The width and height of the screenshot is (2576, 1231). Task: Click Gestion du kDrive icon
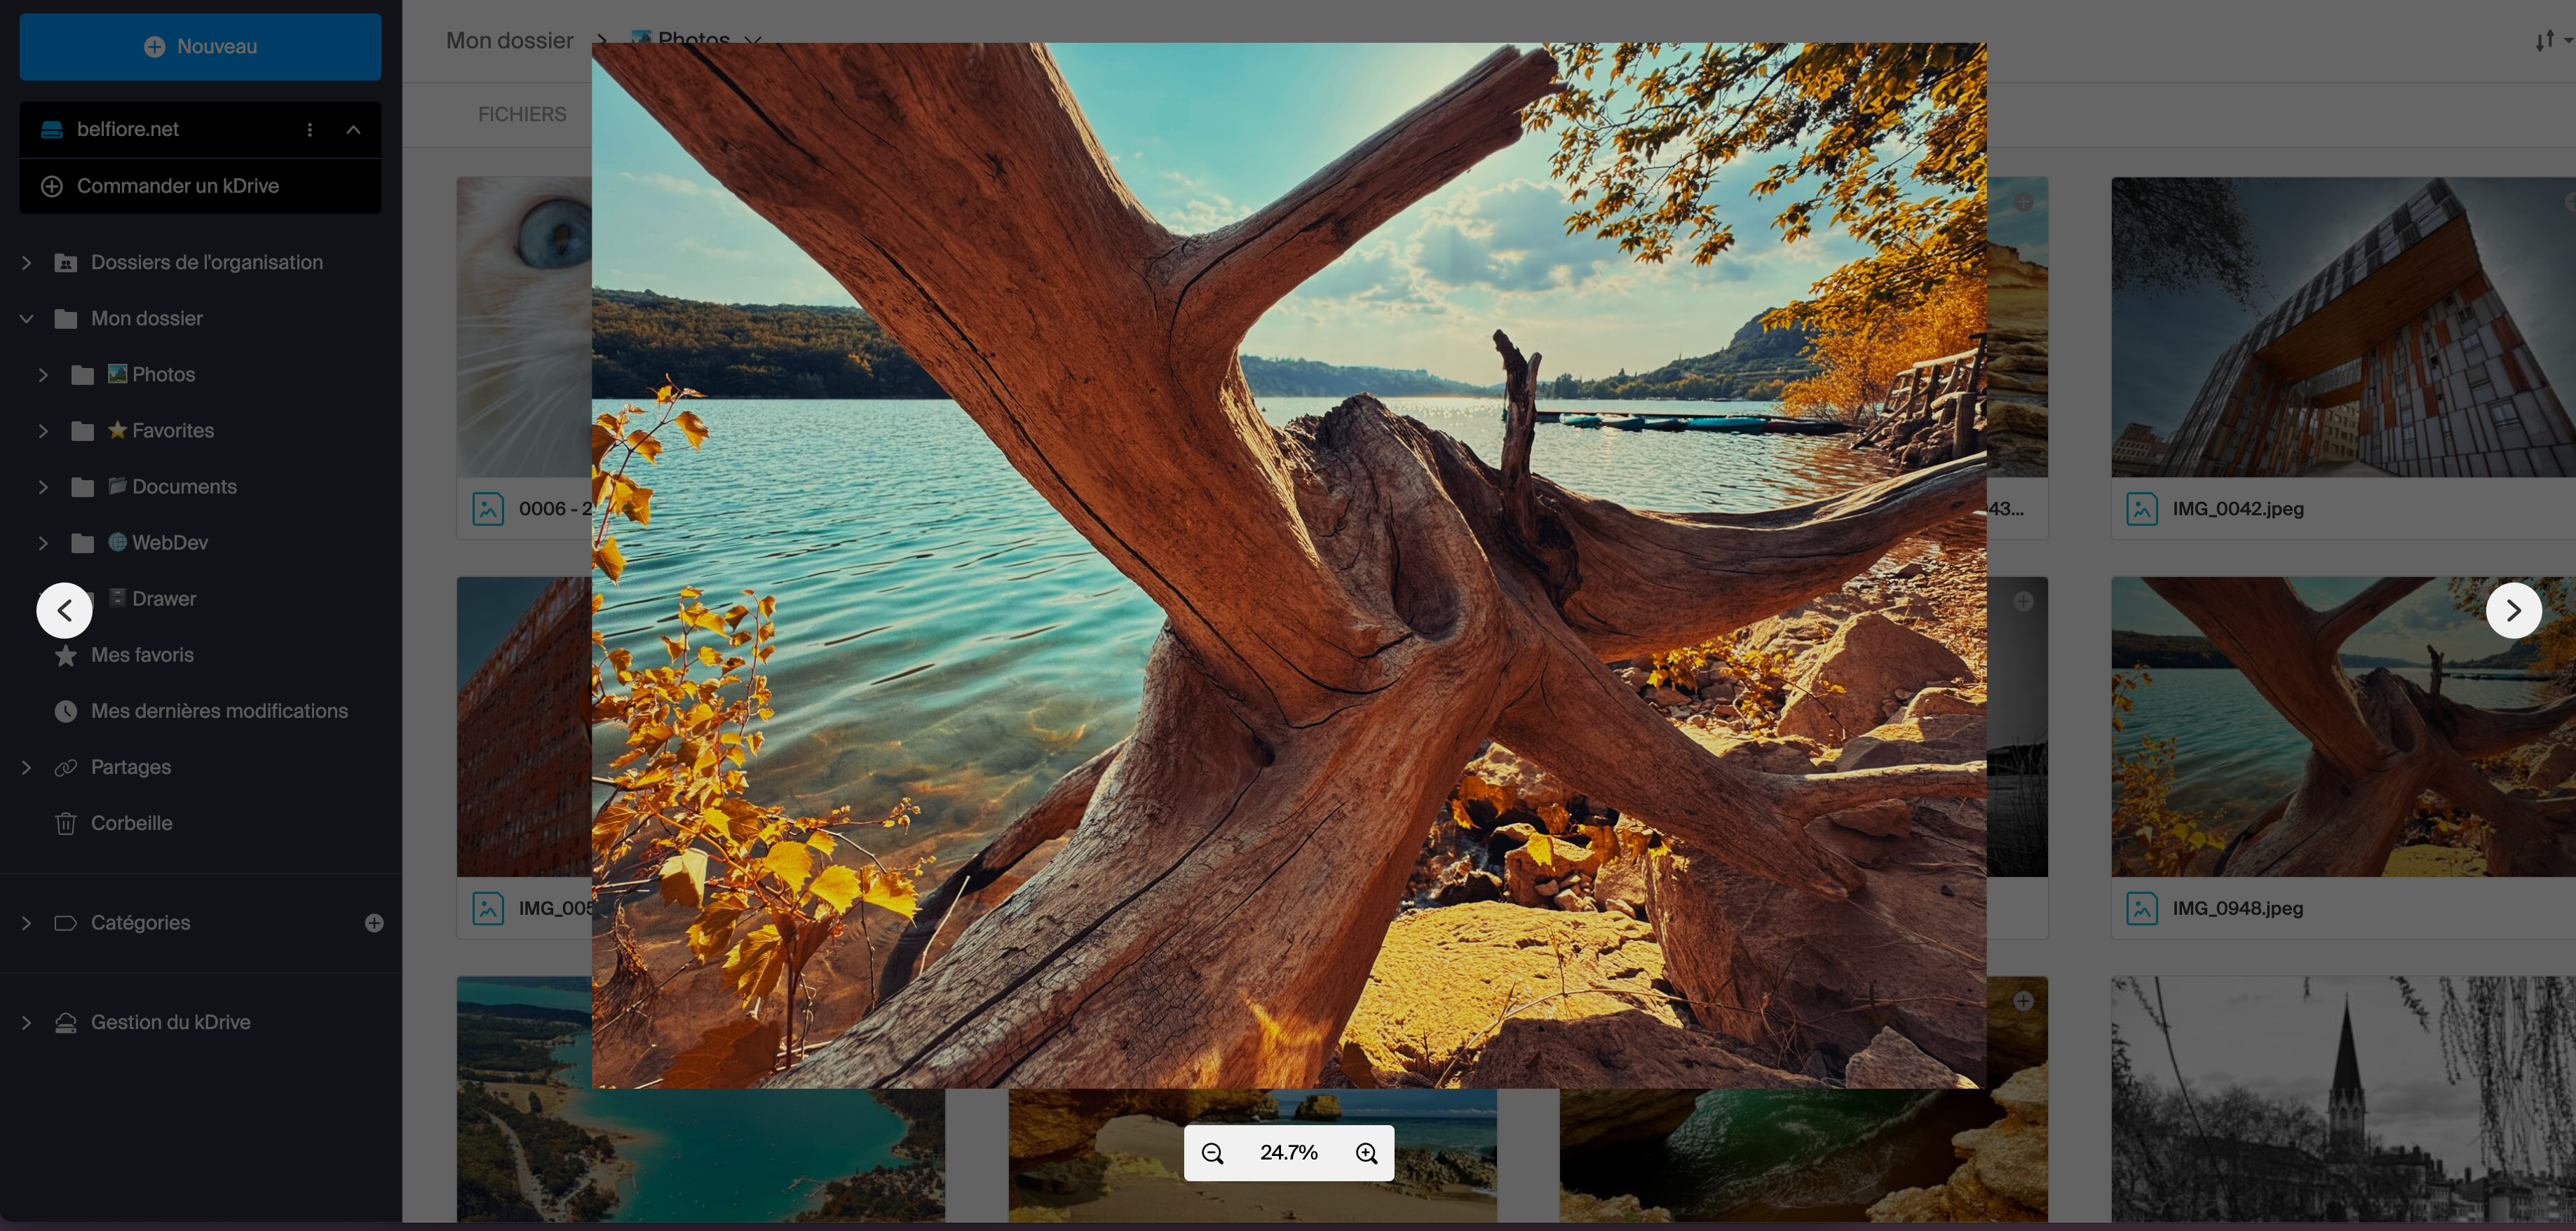pyautogui.click(x=66, y=1023)
